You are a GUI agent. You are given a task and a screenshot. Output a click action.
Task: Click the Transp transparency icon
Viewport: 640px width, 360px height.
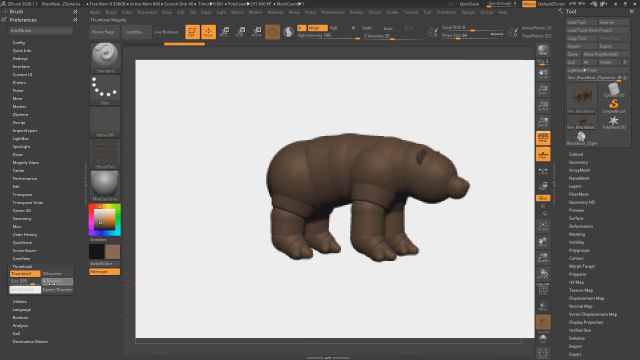tap(543, 306)
